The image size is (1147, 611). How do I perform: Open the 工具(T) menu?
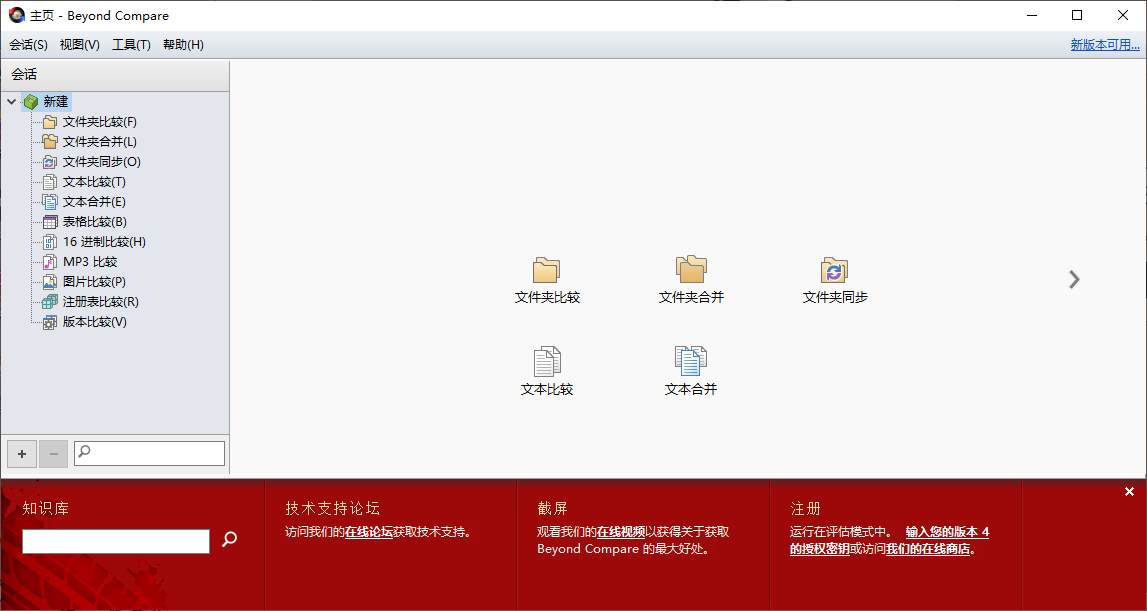[131, 45]
